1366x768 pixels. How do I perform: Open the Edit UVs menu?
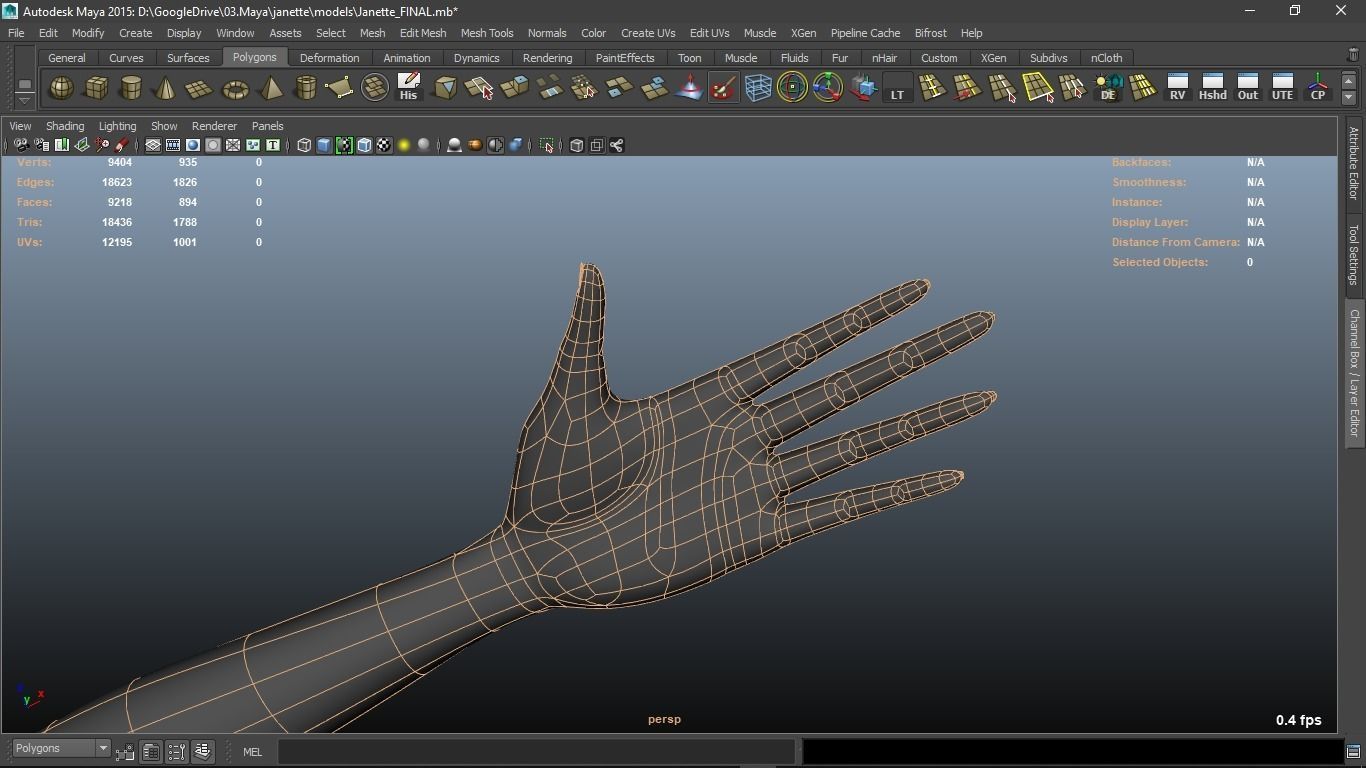(x=710, y=33)
